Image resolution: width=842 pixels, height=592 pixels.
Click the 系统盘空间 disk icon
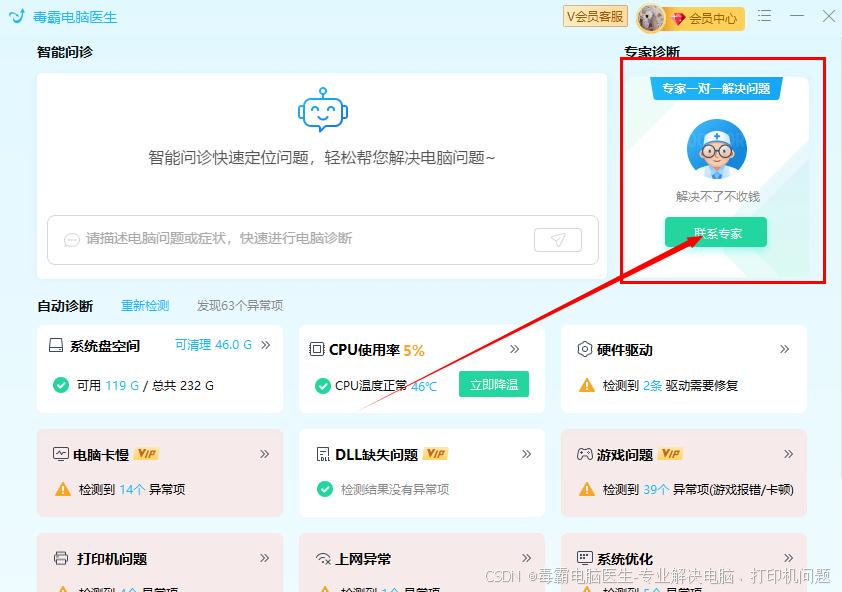tap(56, 345)
